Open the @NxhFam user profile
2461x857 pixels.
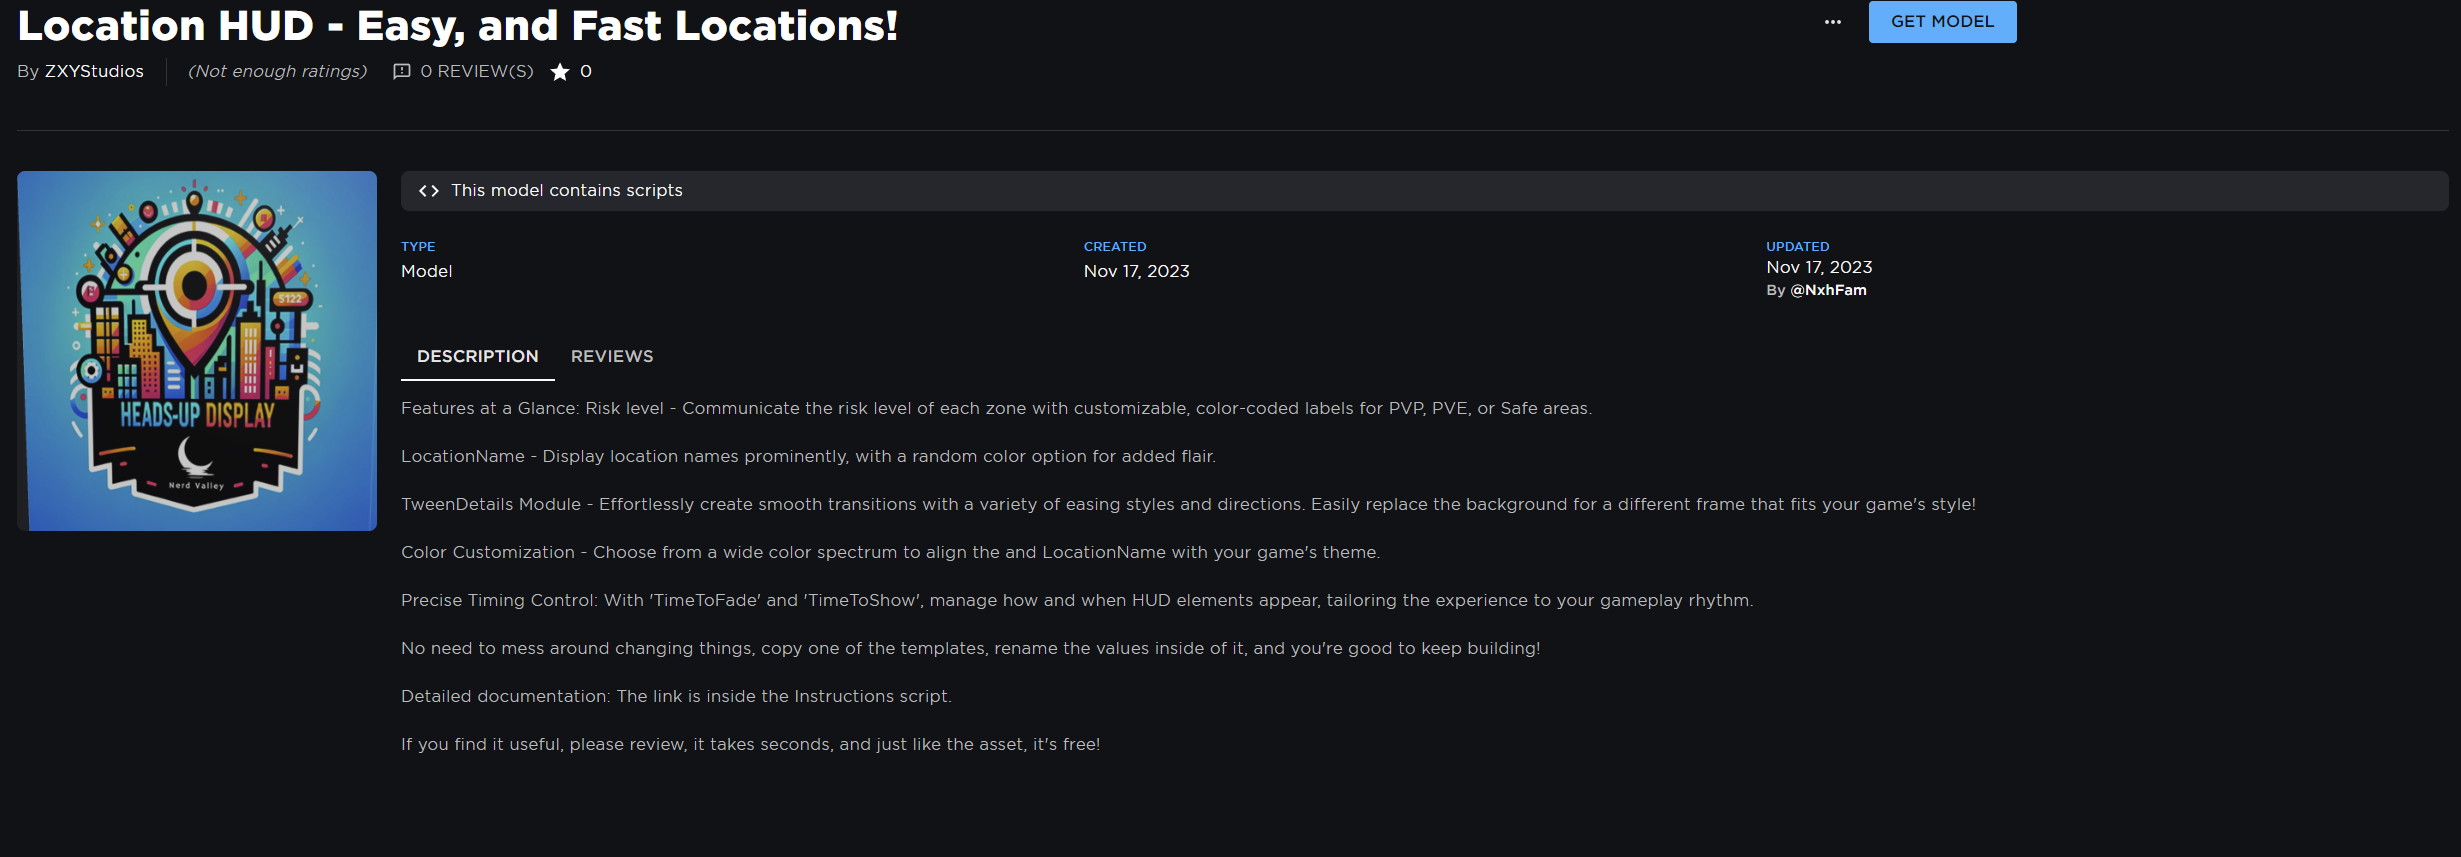pyautogui.click(x=1828, y=290)
